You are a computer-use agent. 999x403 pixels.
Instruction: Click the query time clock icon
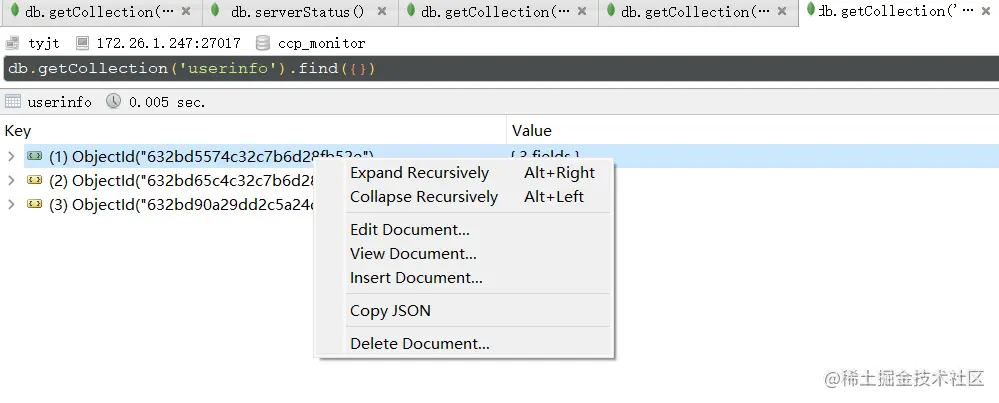coord(113,102)
